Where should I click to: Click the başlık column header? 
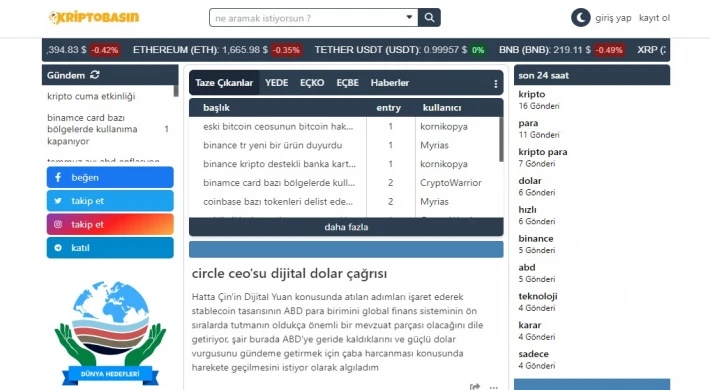click(216, 108)
